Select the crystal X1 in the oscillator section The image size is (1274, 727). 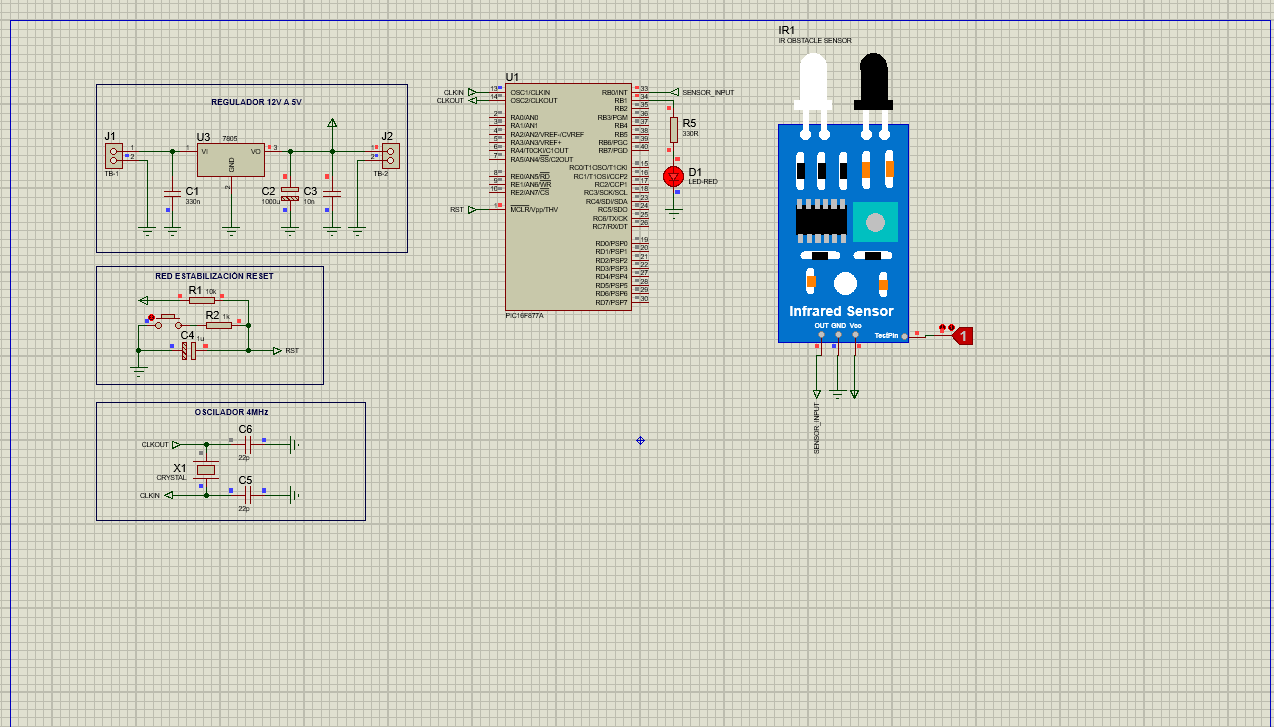tap(205, 470)
